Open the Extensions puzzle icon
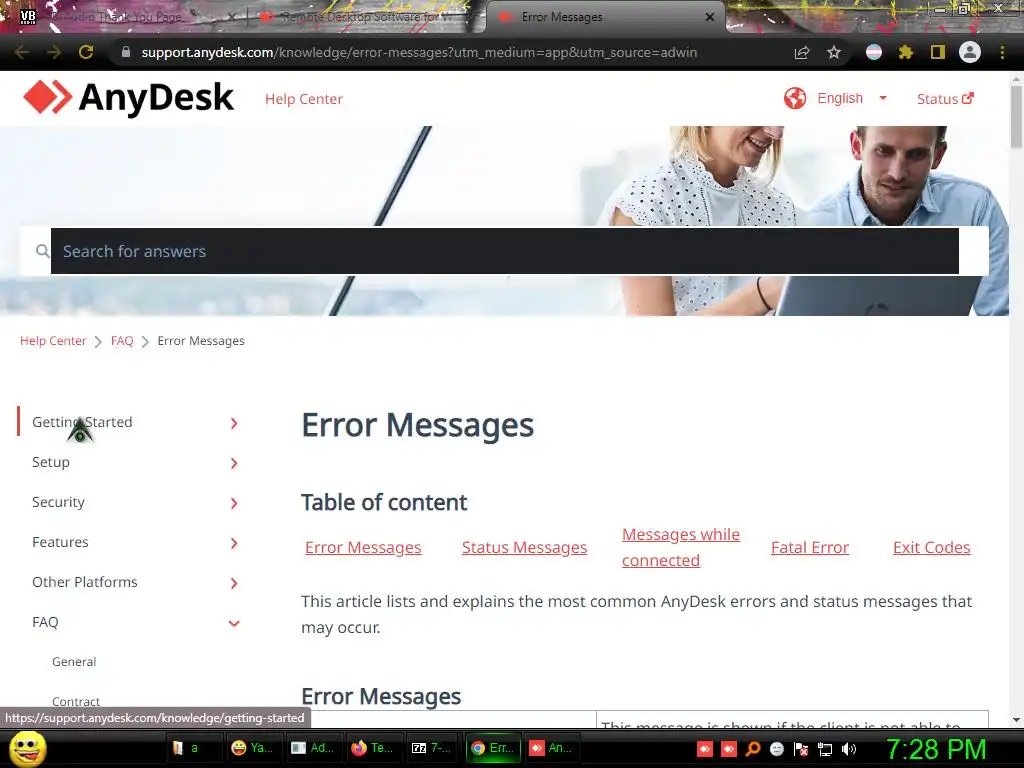The width and height of the screenshot is (1024, 768). point(905,52)
